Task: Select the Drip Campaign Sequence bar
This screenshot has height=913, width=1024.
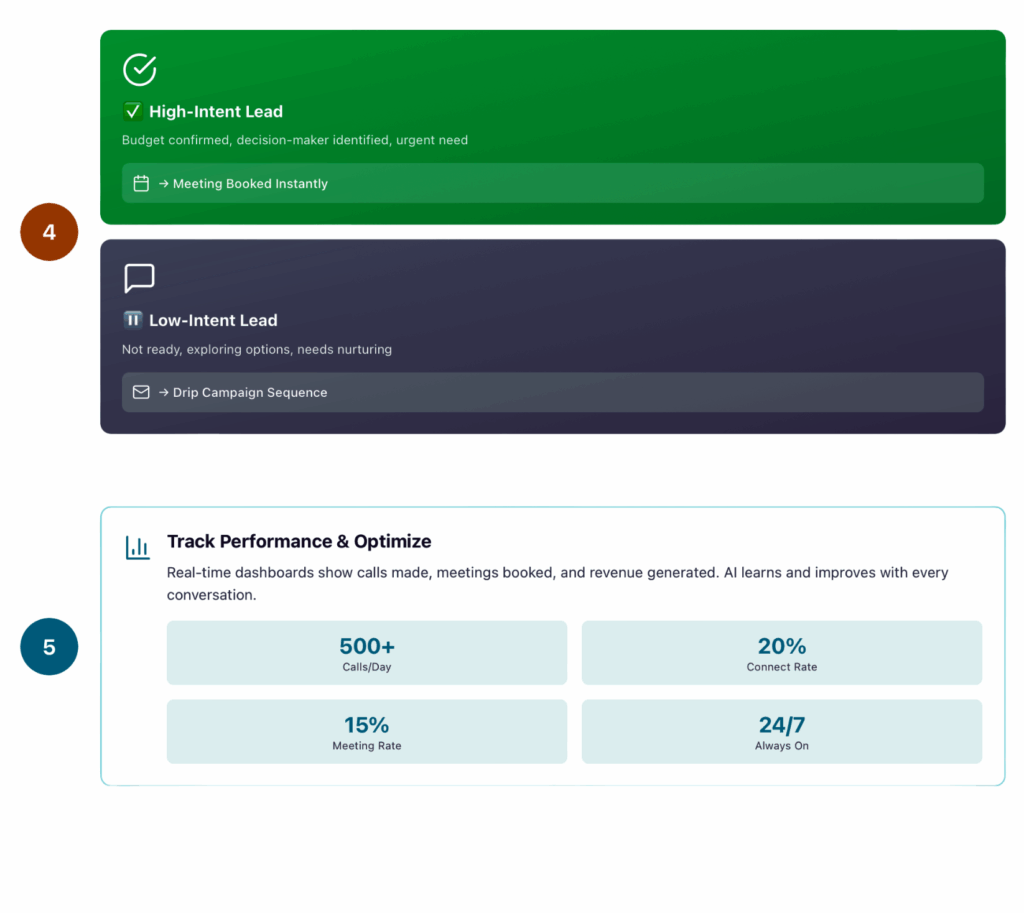Action: 552,392
